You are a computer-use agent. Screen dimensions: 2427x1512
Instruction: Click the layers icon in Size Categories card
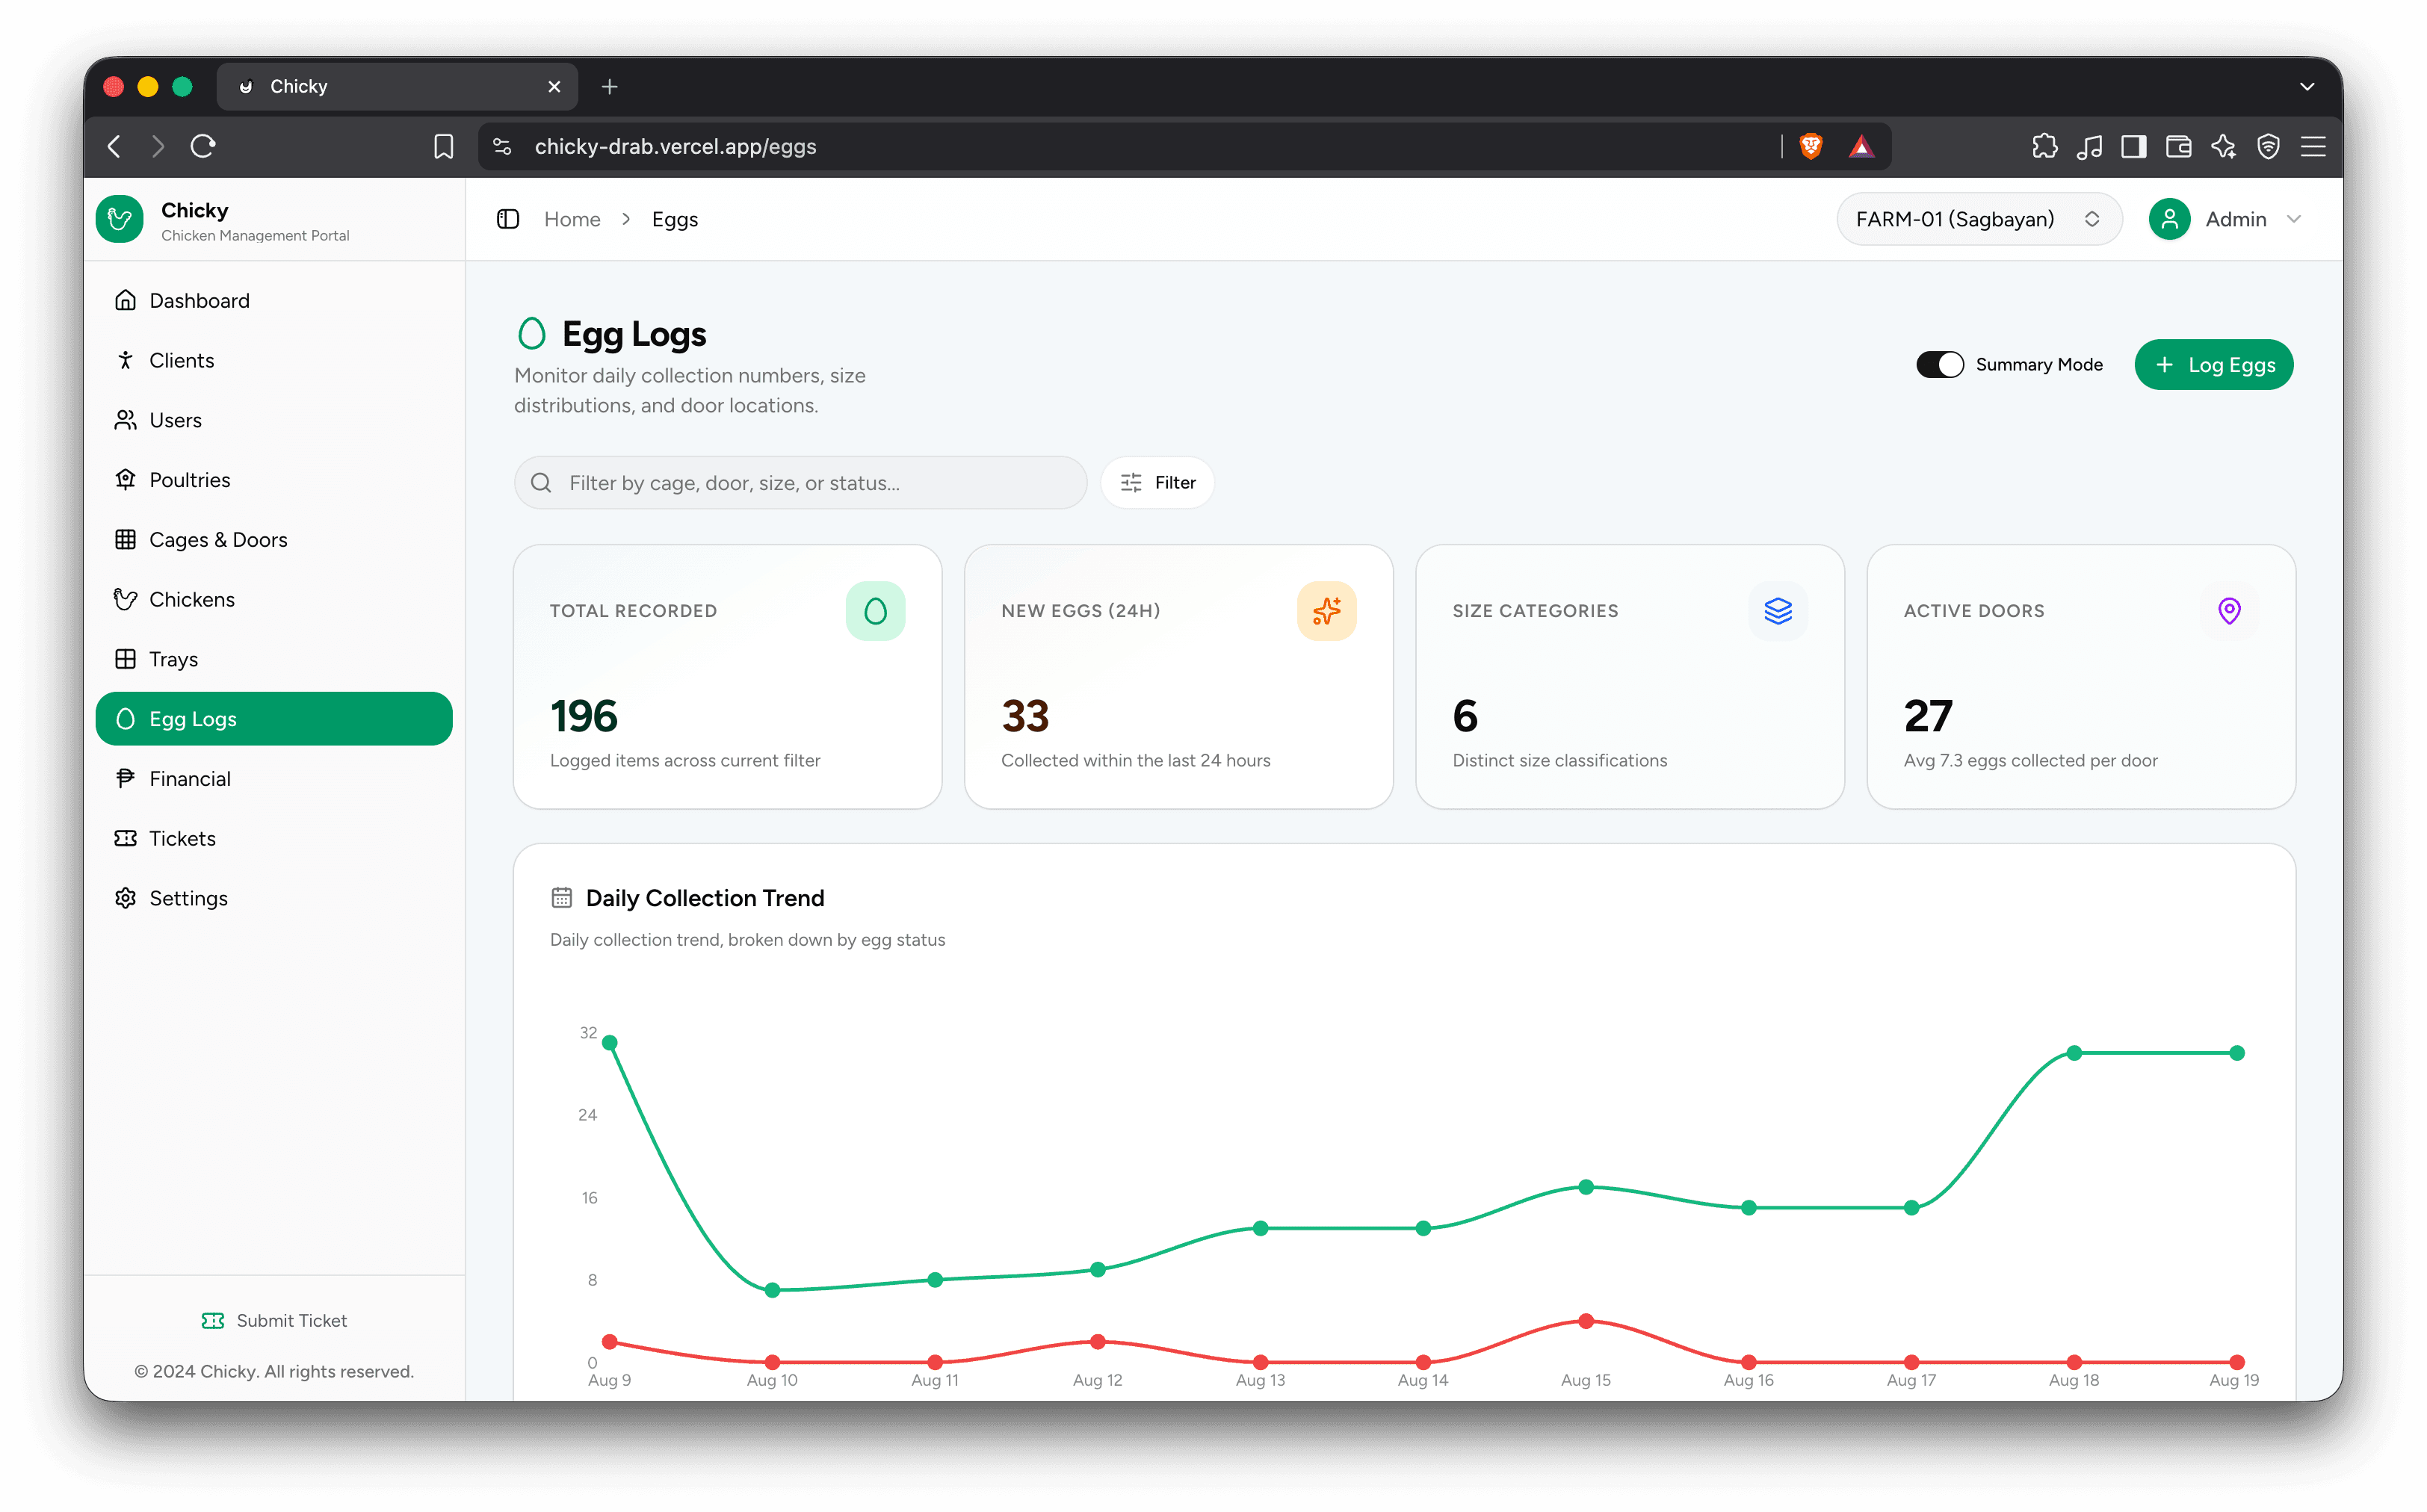pyautogui.click(x=1778, y=611)
